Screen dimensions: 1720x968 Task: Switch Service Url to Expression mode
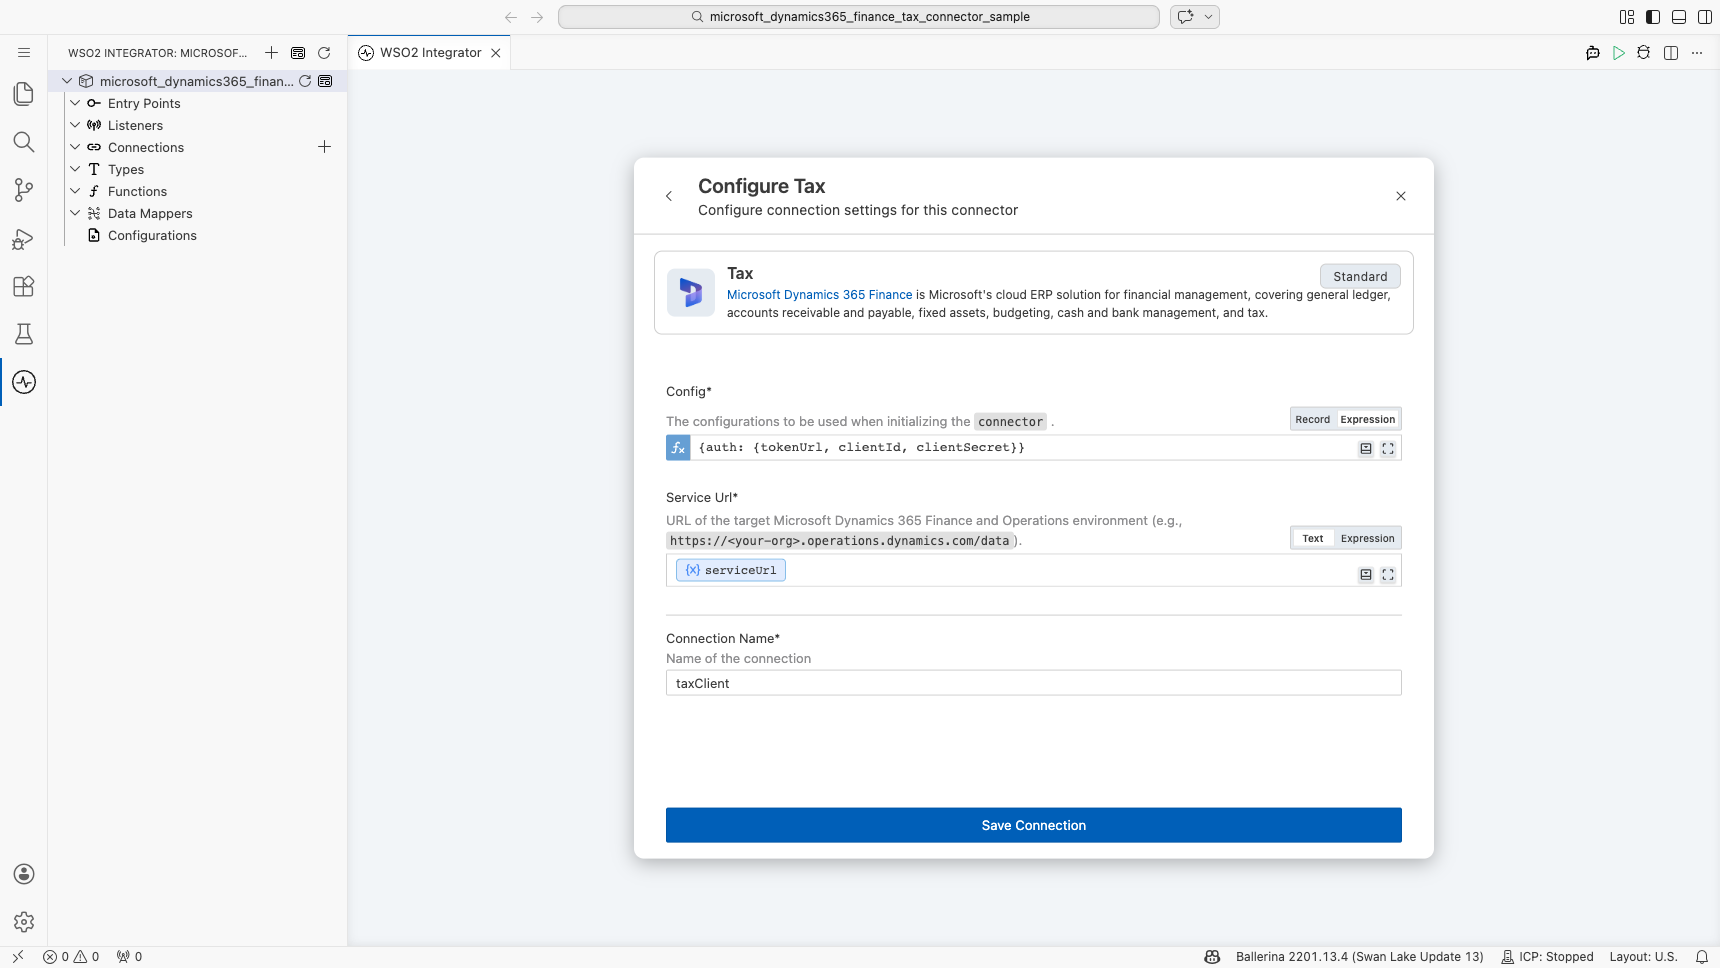1367,539
